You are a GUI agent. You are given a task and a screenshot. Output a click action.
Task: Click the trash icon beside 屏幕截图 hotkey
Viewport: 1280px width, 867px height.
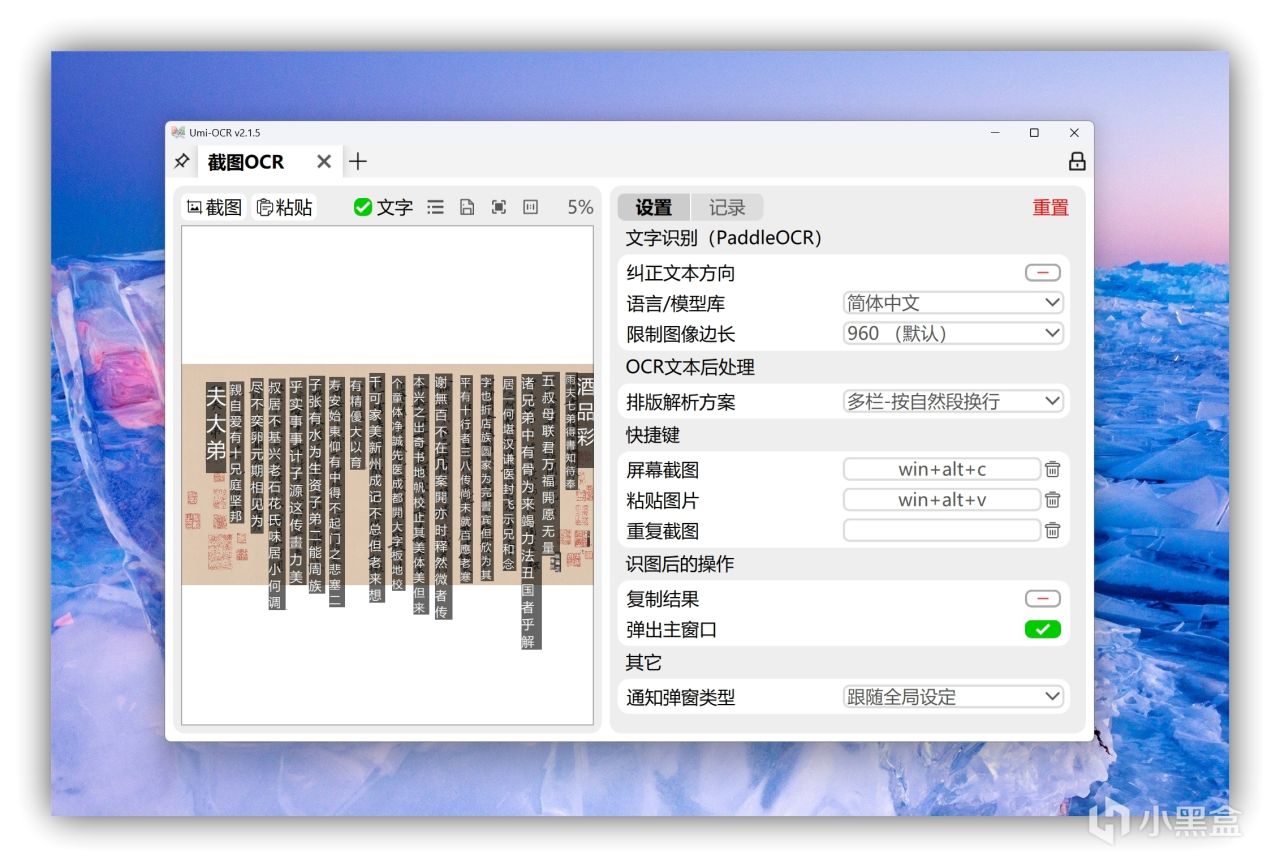pos(1052,468)
